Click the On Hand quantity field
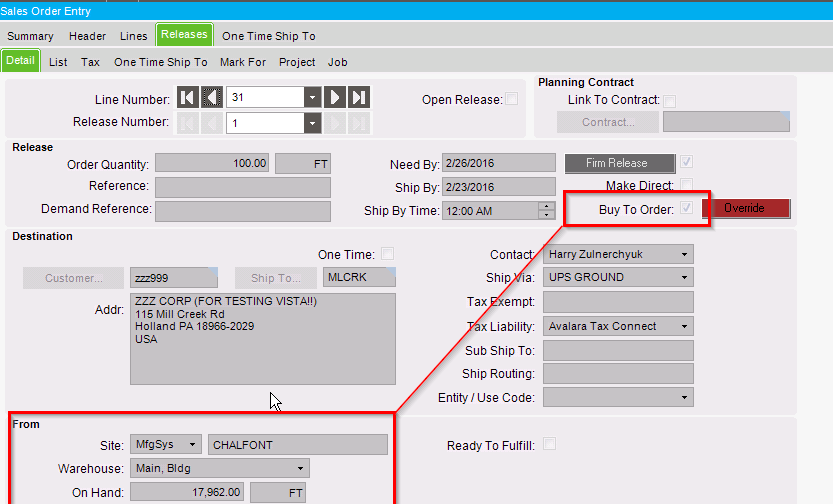The image size is (833, 504). coord(187,492)
